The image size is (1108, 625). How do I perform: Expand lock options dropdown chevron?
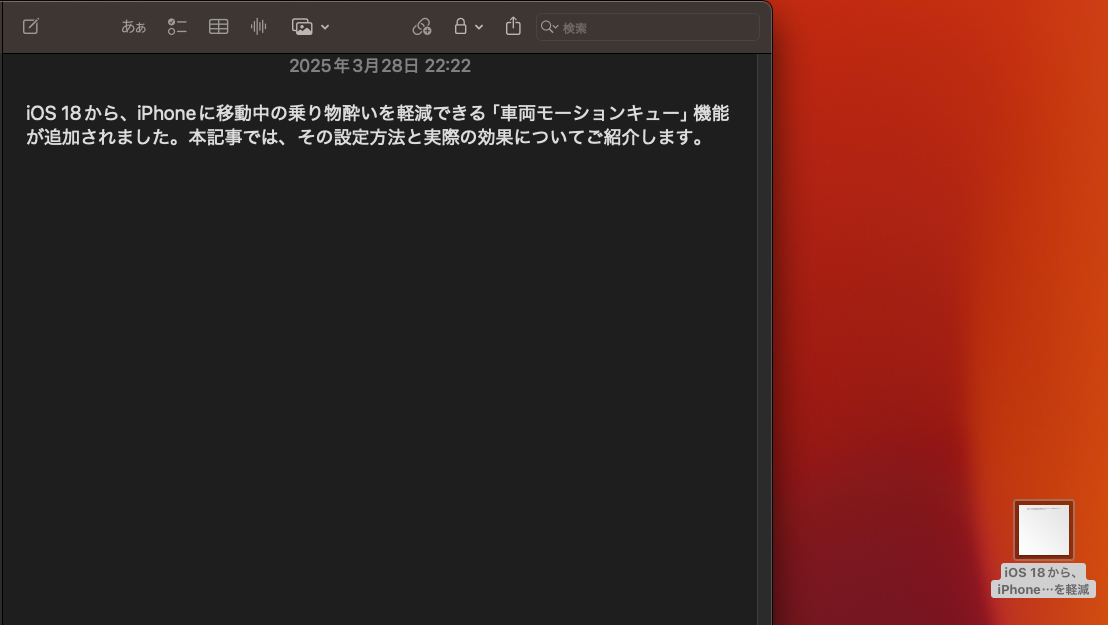tap(479, 28)
